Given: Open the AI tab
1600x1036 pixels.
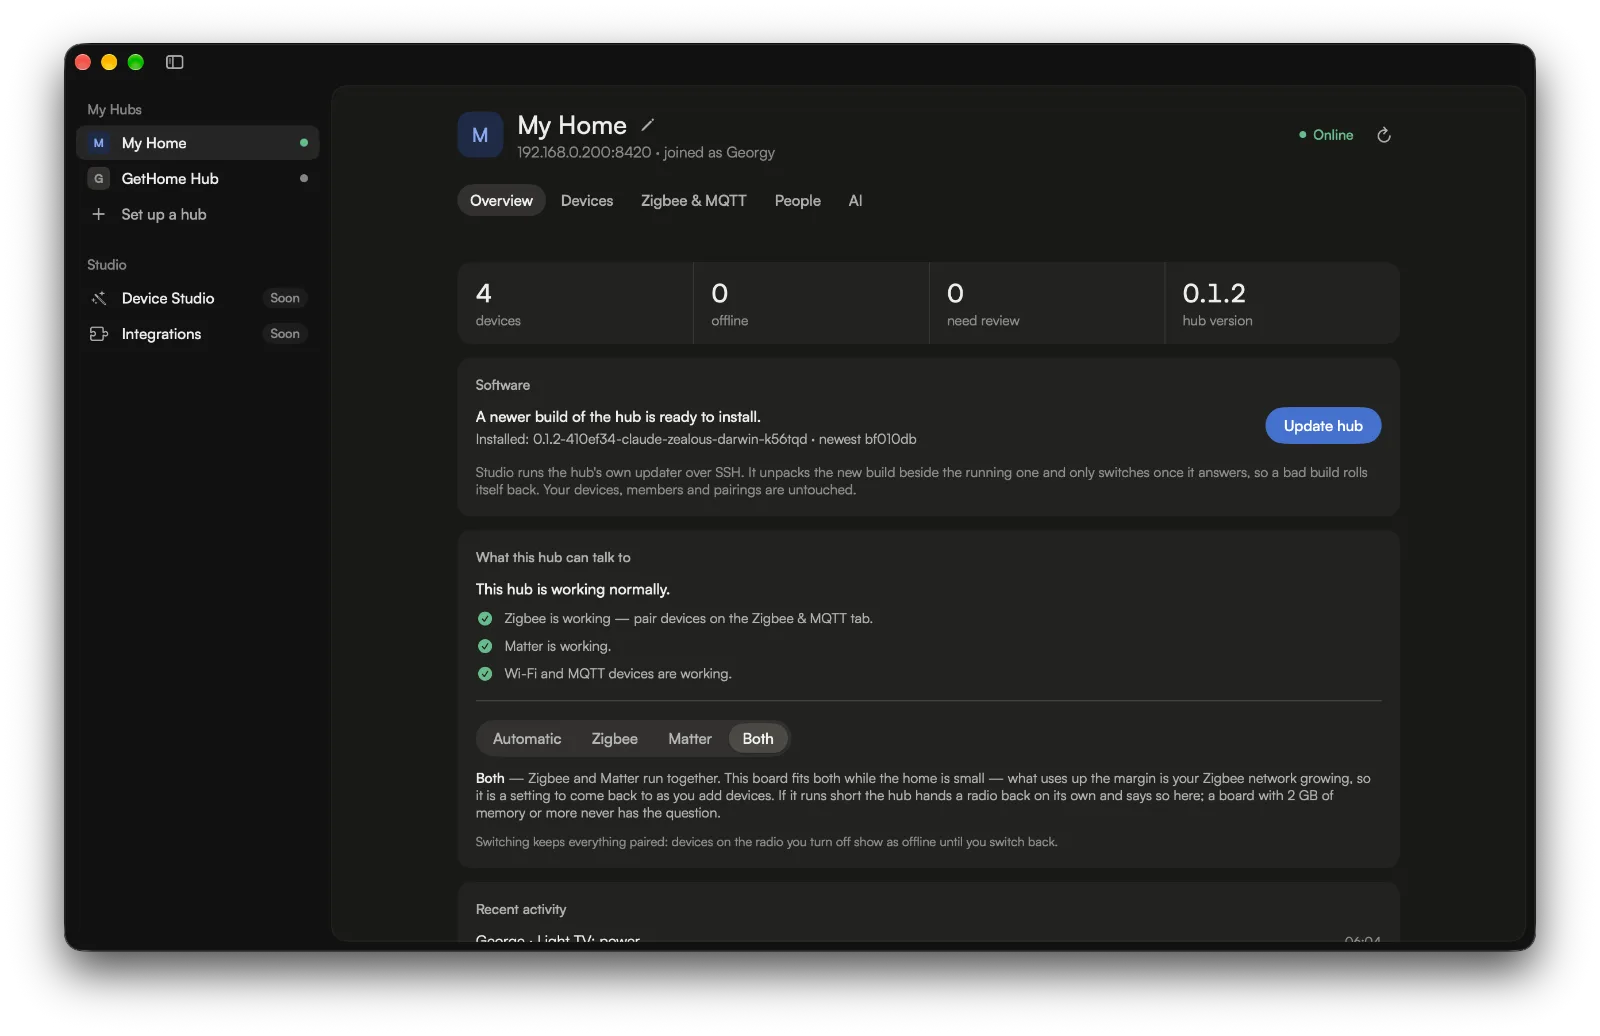Looking at the screenshot, I should 855,201.
